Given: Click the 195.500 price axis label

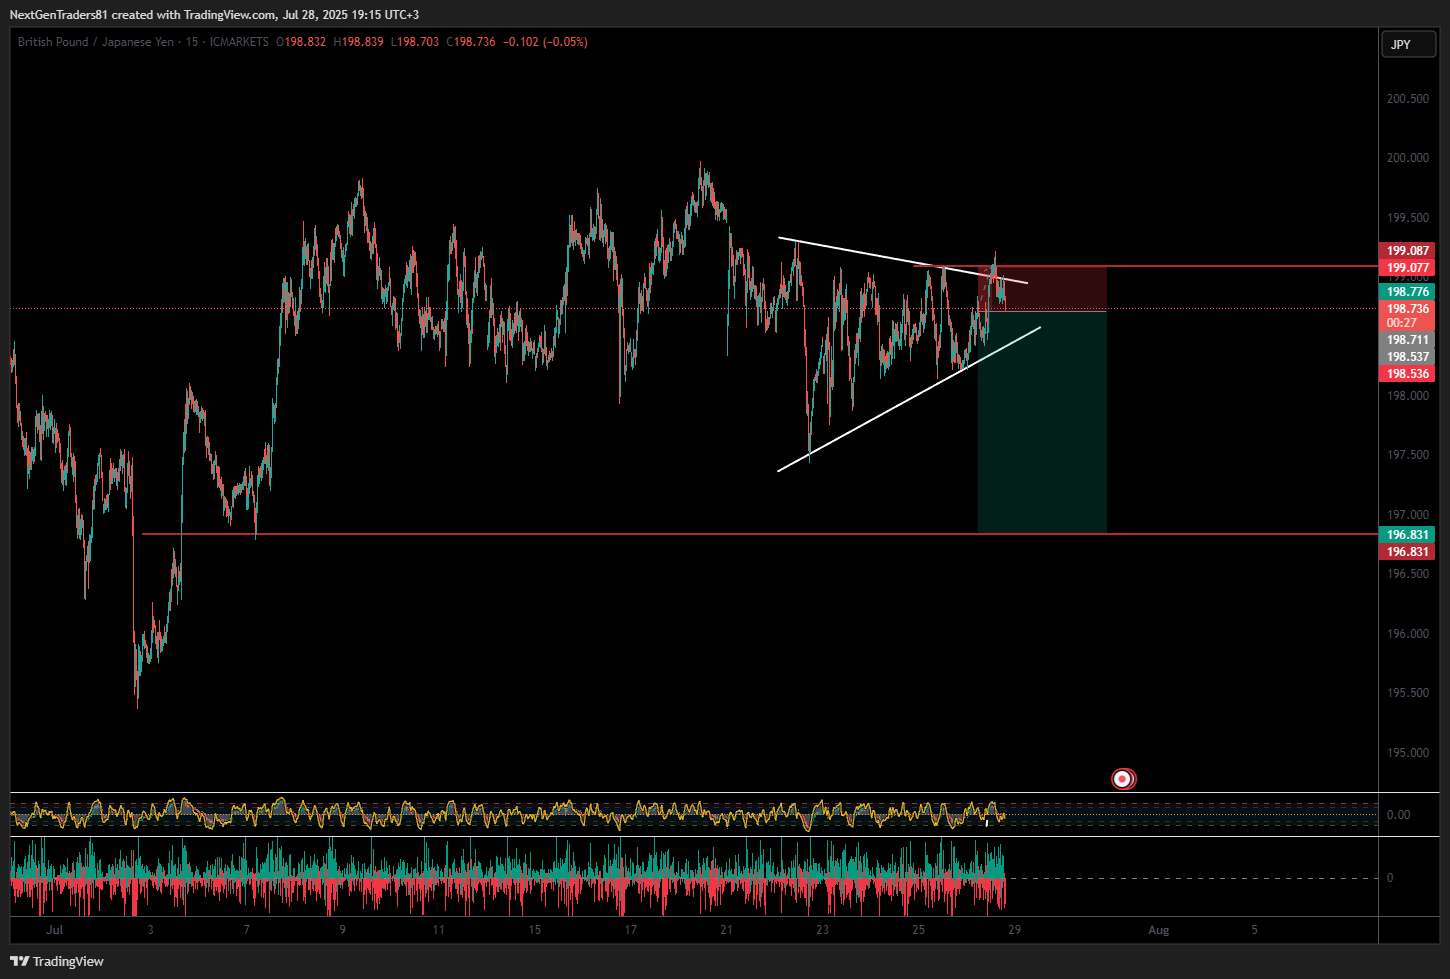Looking at the screenshot, I should coord(1407,693).
